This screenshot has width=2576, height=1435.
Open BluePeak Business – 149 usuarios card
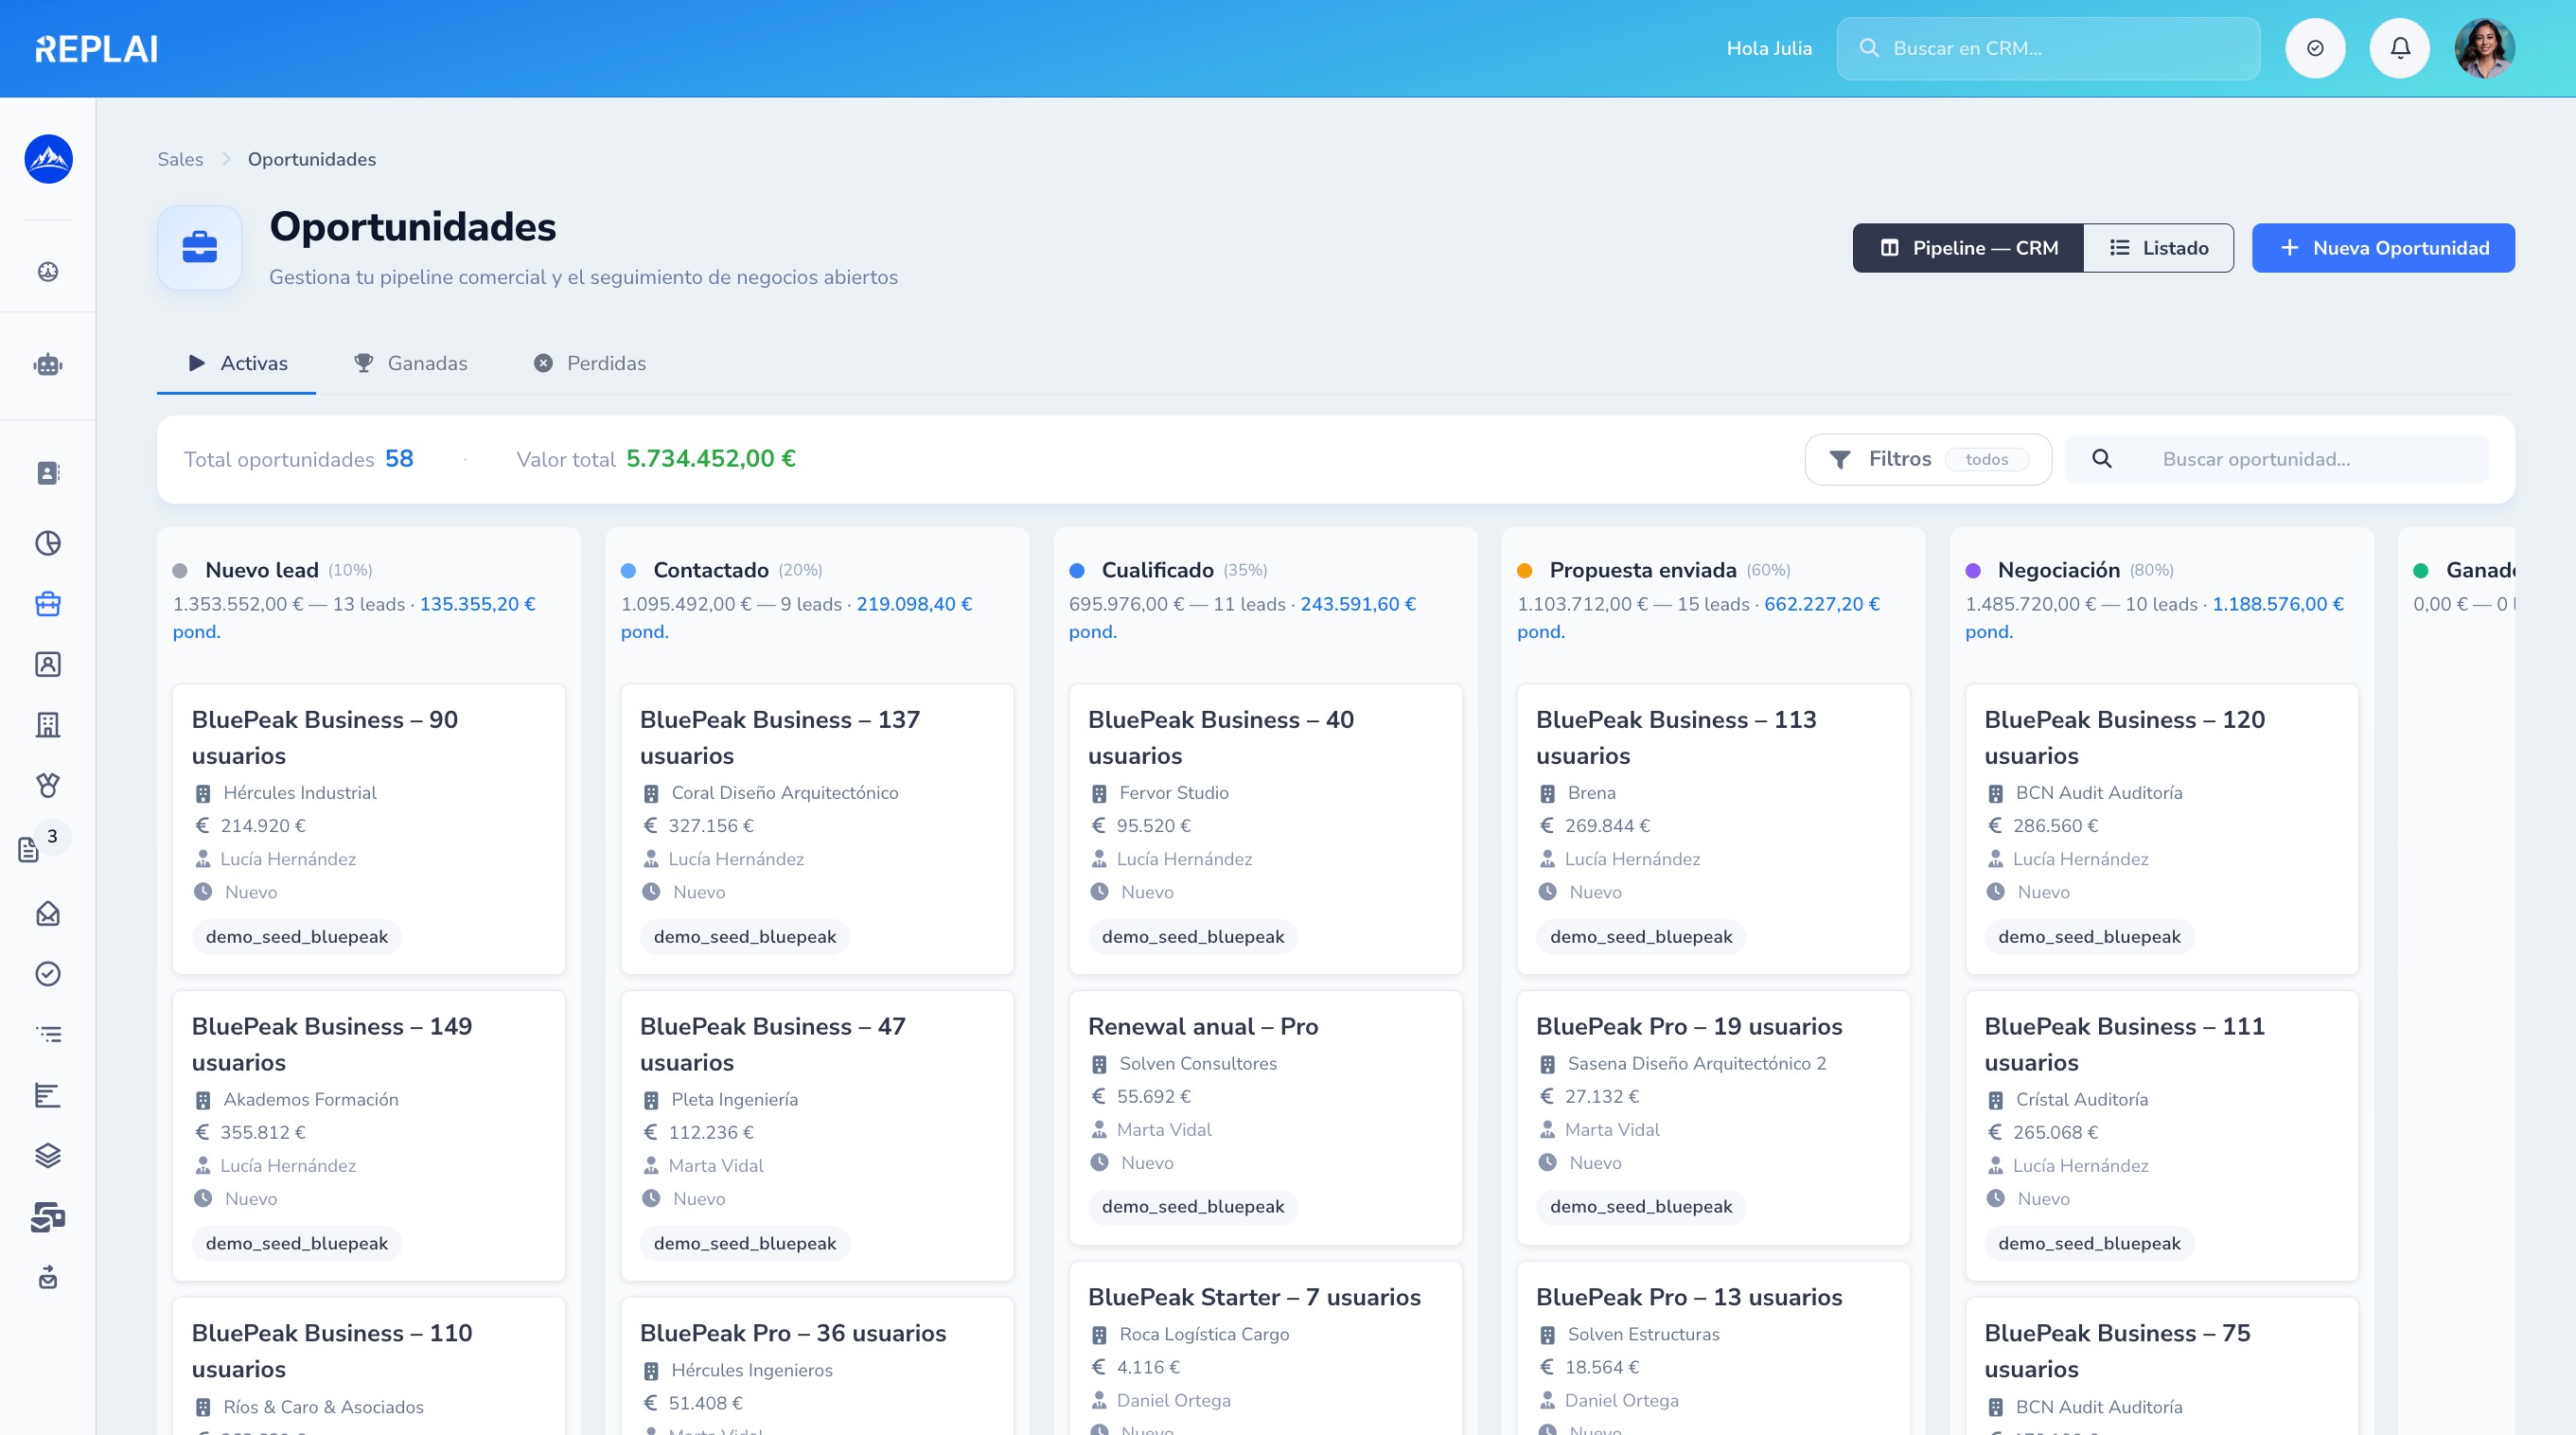tap(369, 1135)
